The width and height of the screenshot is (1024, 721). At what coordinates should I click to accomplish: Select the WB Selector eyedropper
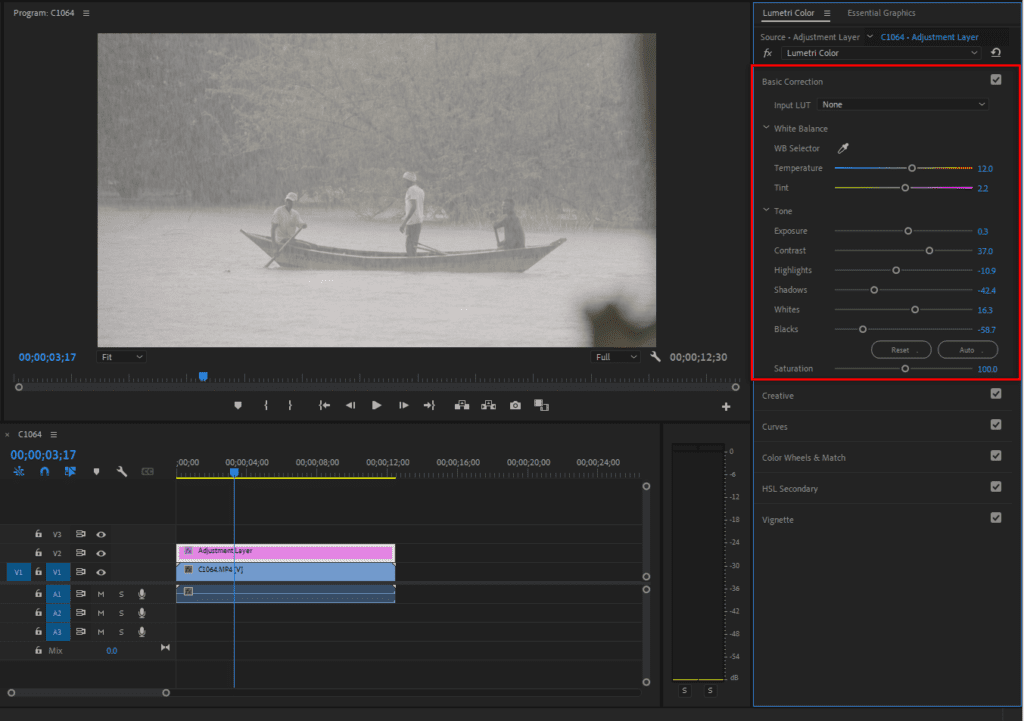(x=843, y=147)
